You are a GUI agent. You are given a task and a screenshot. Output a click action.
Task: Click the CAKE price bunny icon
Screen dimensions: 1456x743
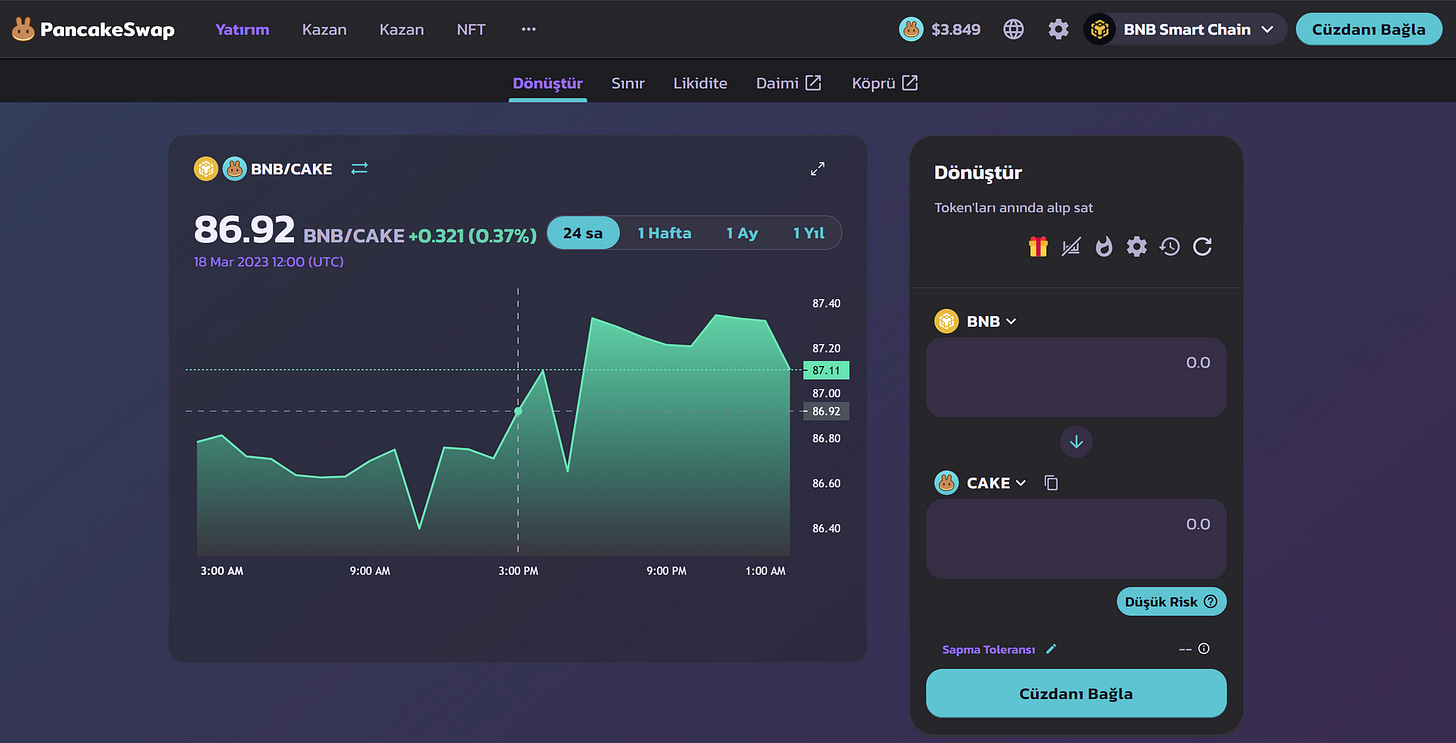point(910,29)
